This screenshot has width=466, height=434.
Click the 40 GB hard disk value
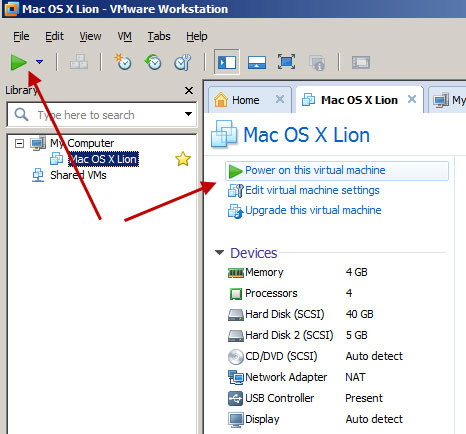359,314
